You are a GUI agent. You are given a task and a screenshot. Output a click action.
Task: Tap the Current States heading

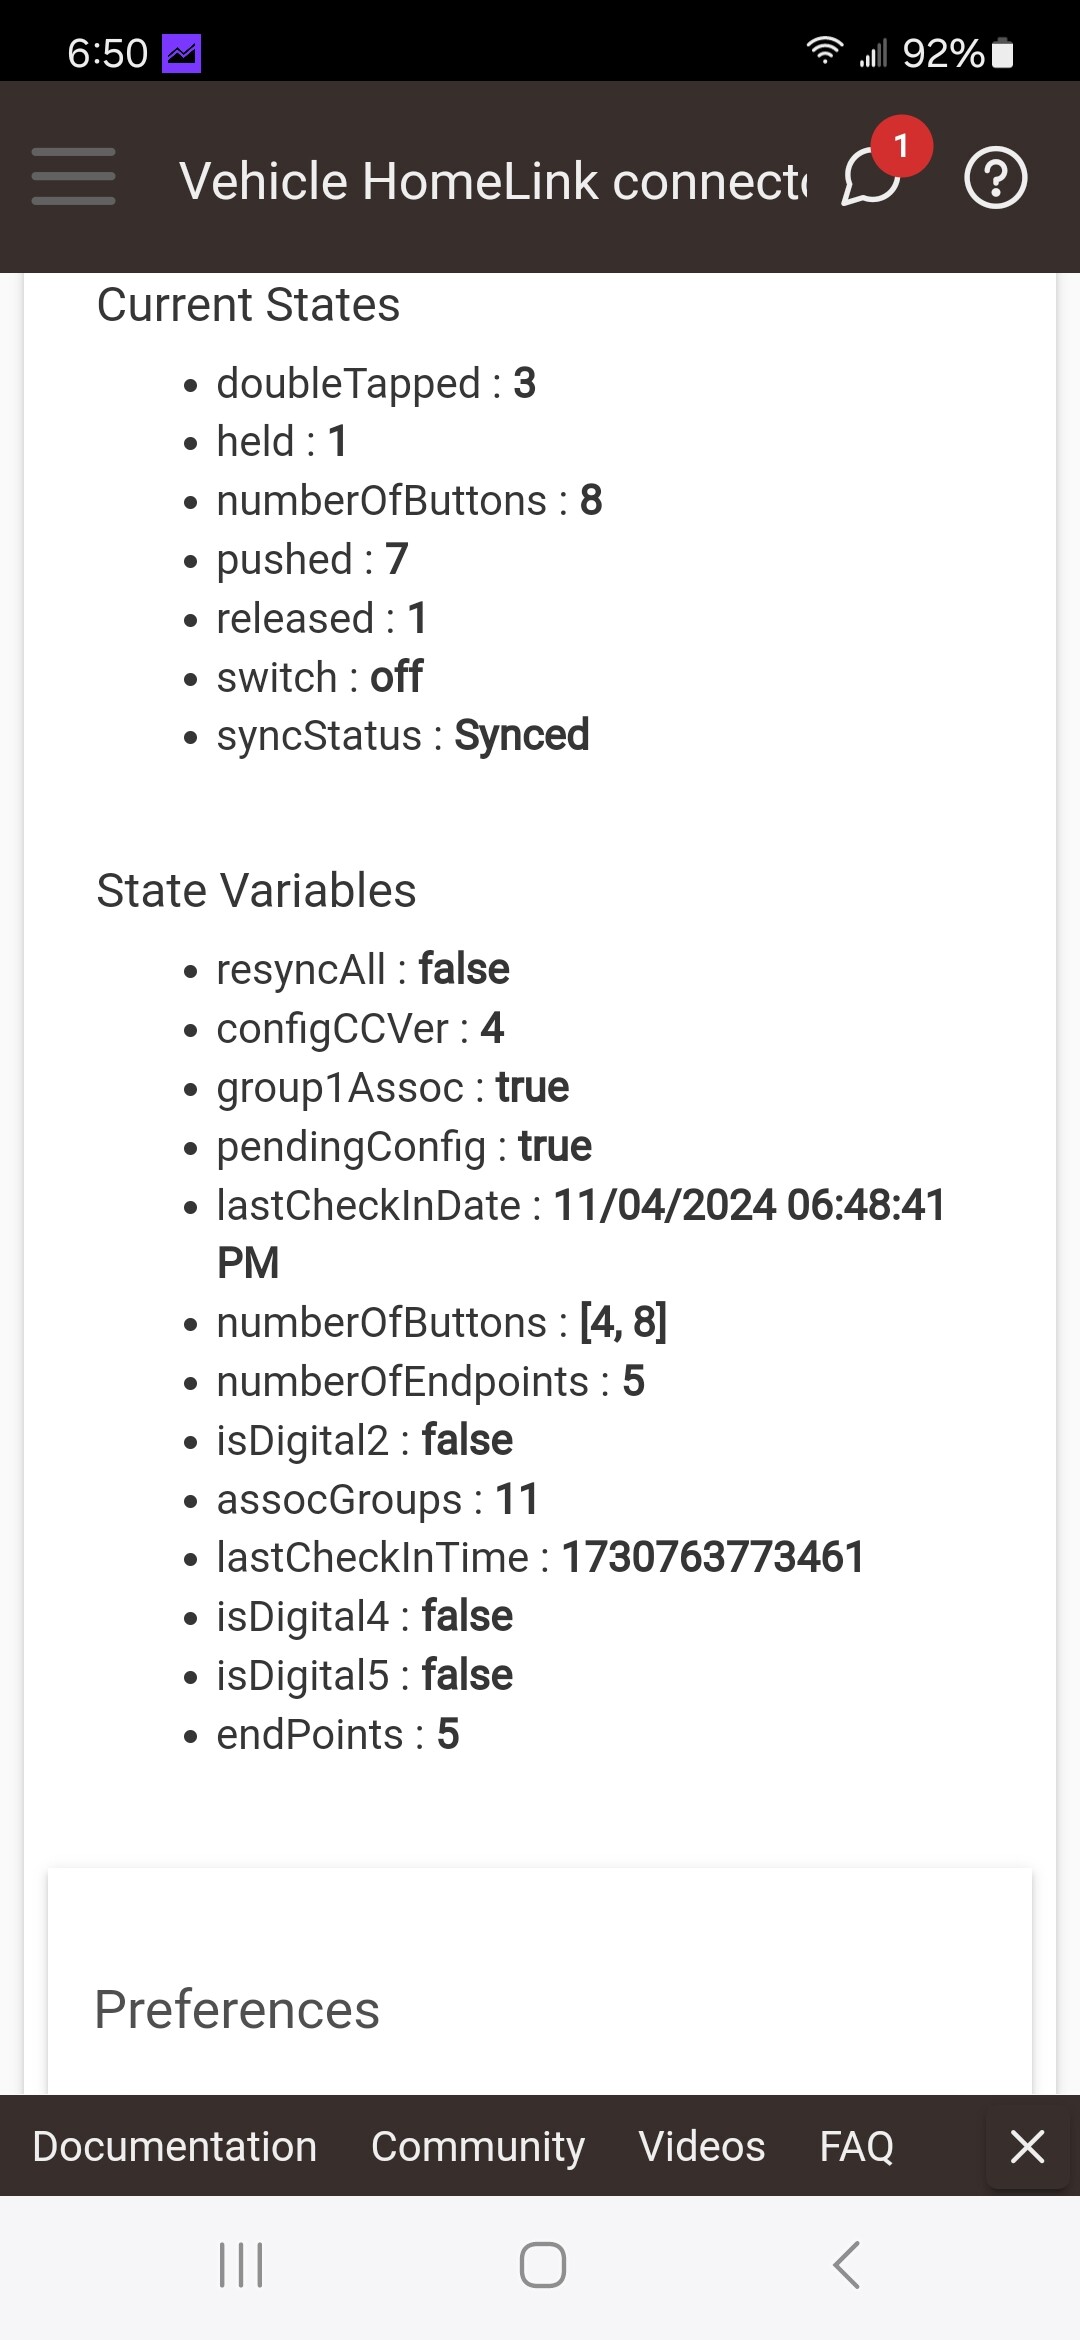tap(248, 305)
